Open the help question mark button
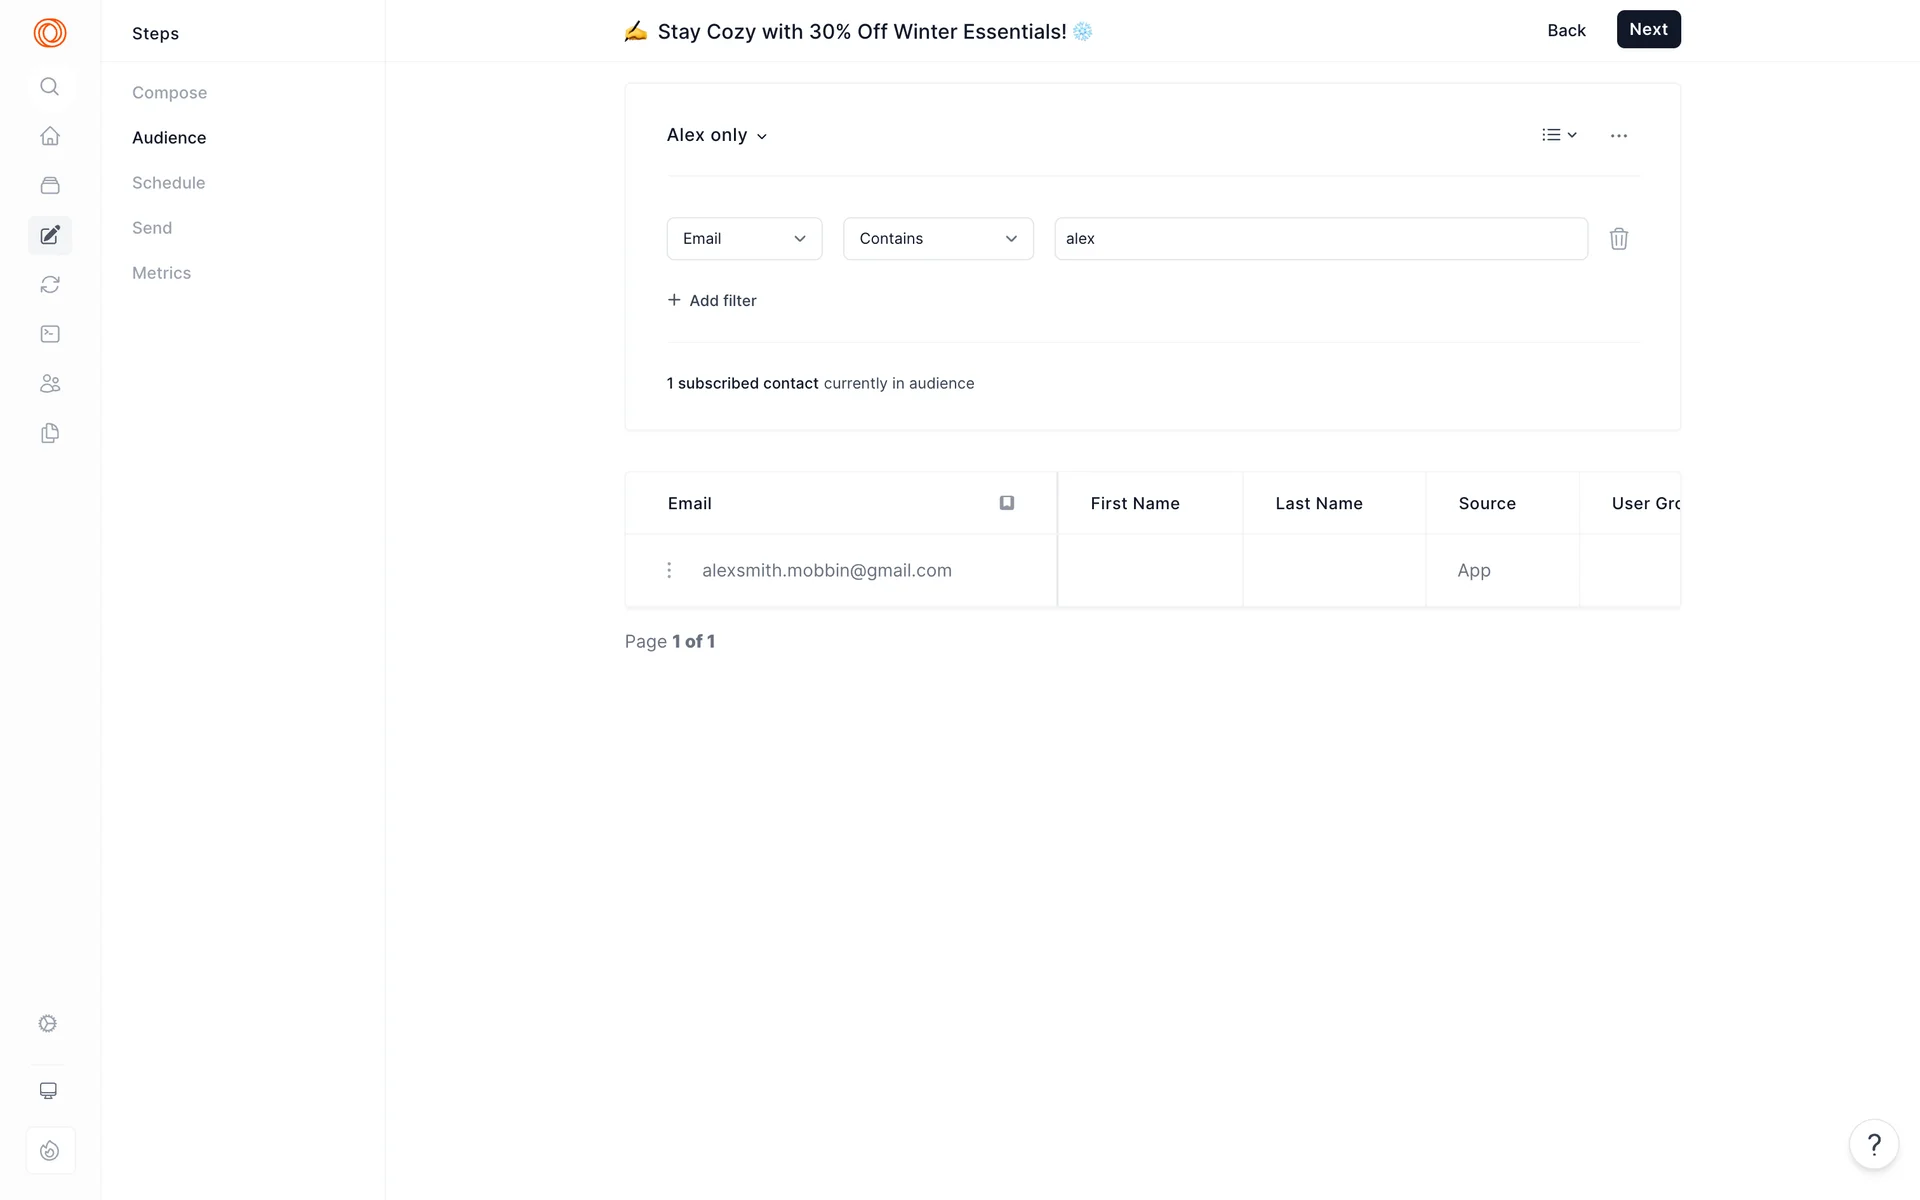The width and height of the screenshot is (1920, 1200). click(1873, 1144)
